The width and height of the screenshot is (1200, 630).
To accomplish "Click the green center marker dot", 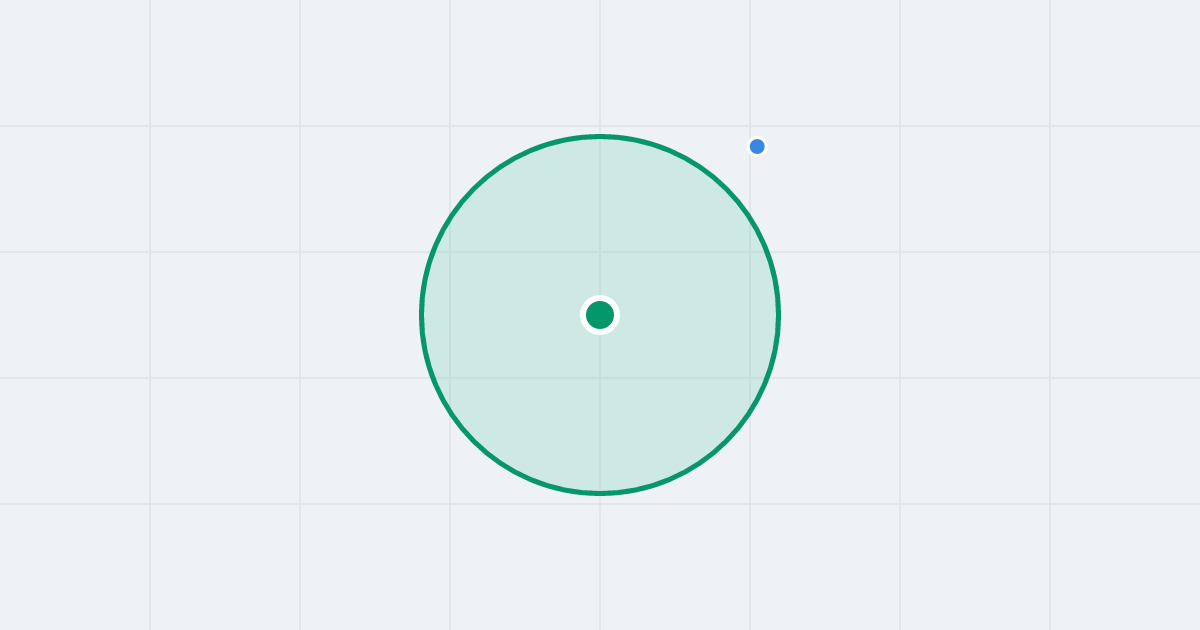I will coord(600,315).
